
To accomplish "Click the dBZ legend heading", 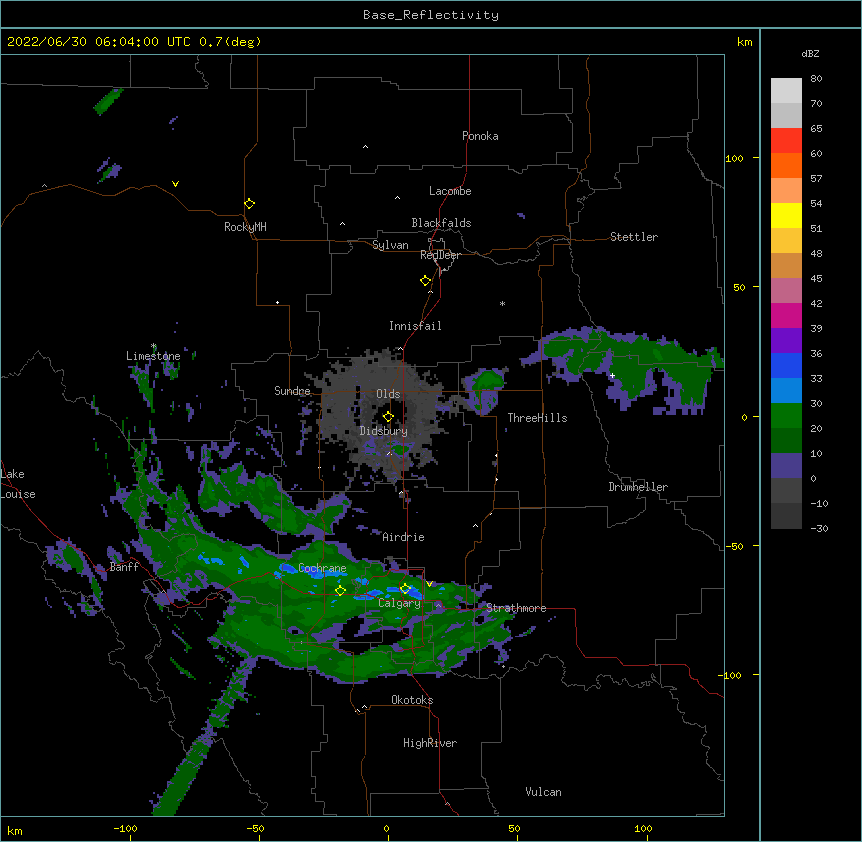I will point(810,53).
